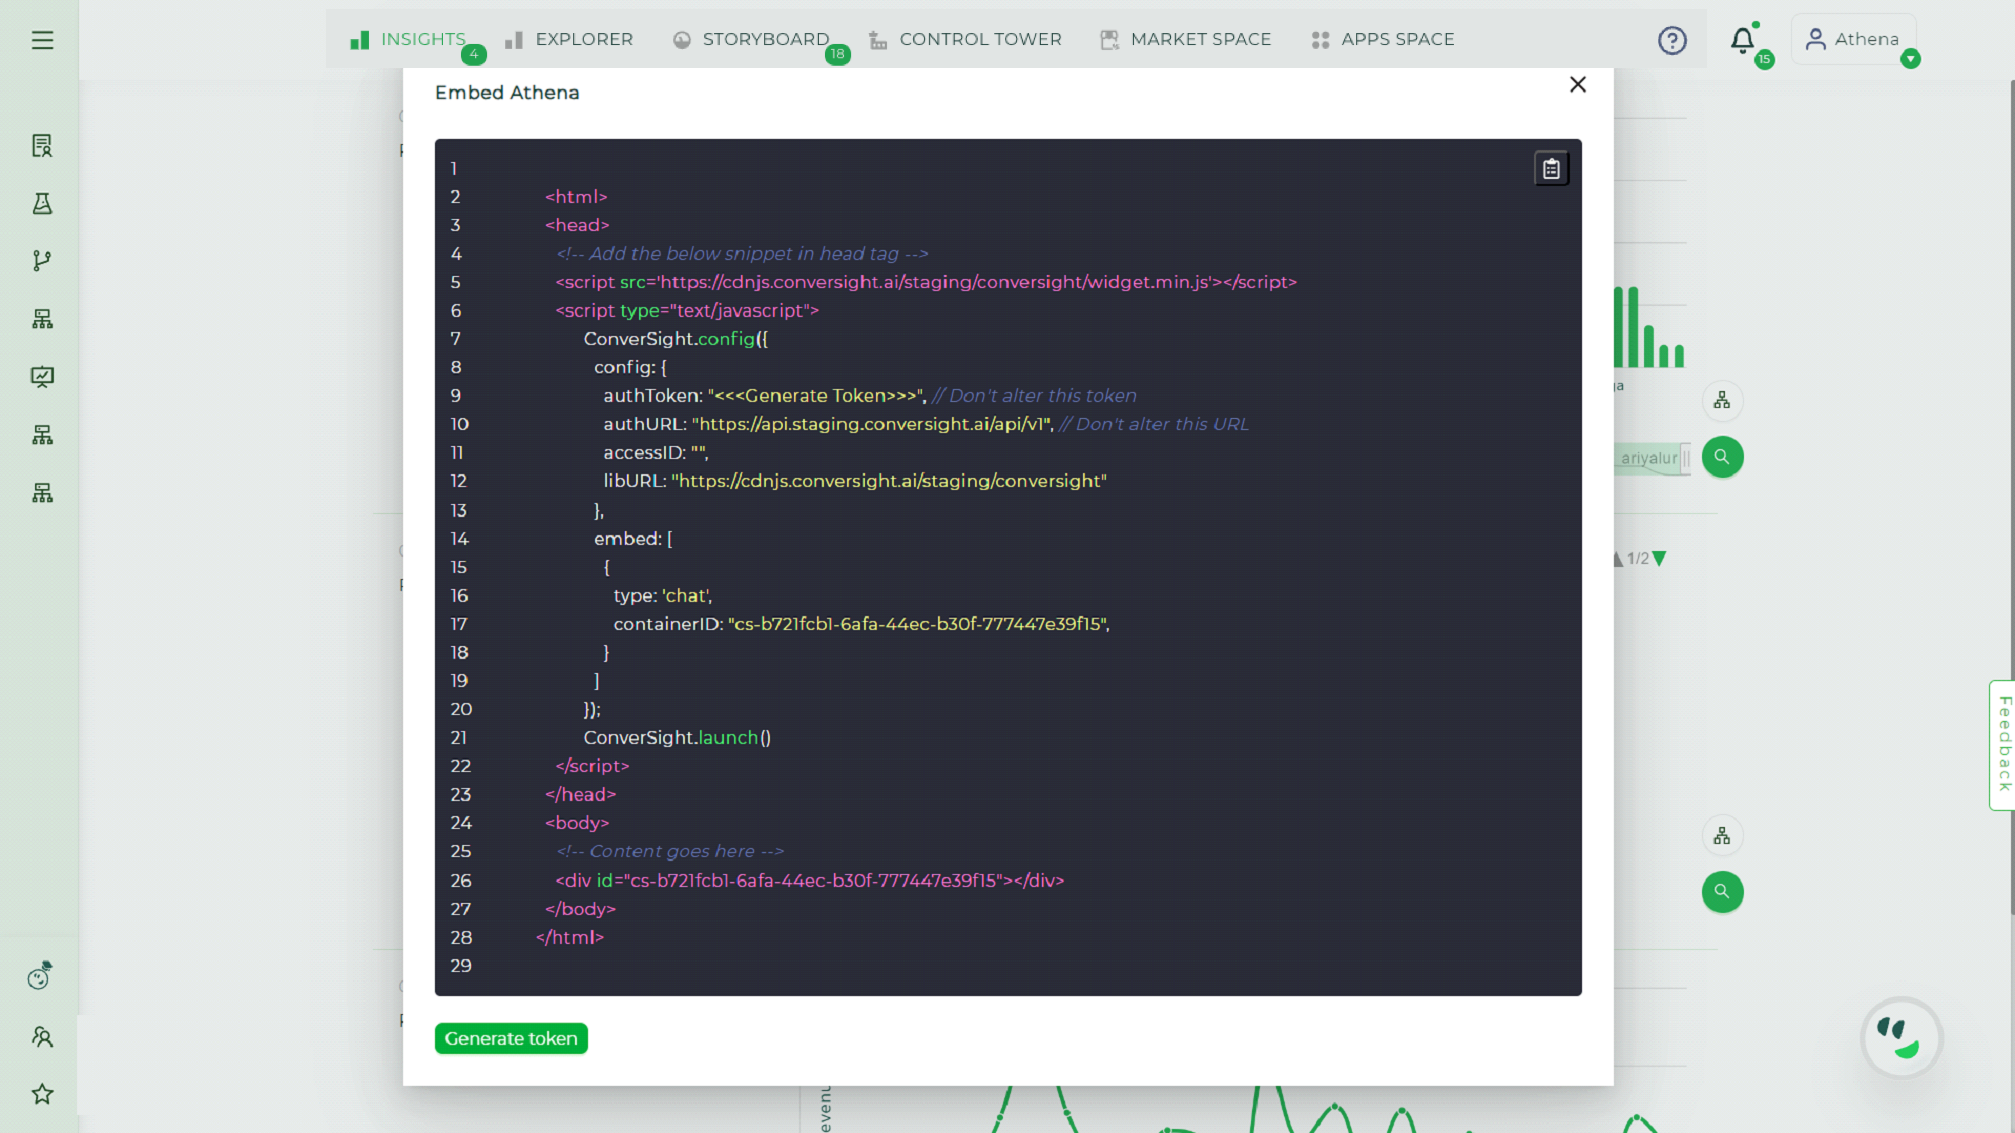Switch to the Control Tower tab
This screenshot has height=1133, width=2015.
click(x=965, y=40)
